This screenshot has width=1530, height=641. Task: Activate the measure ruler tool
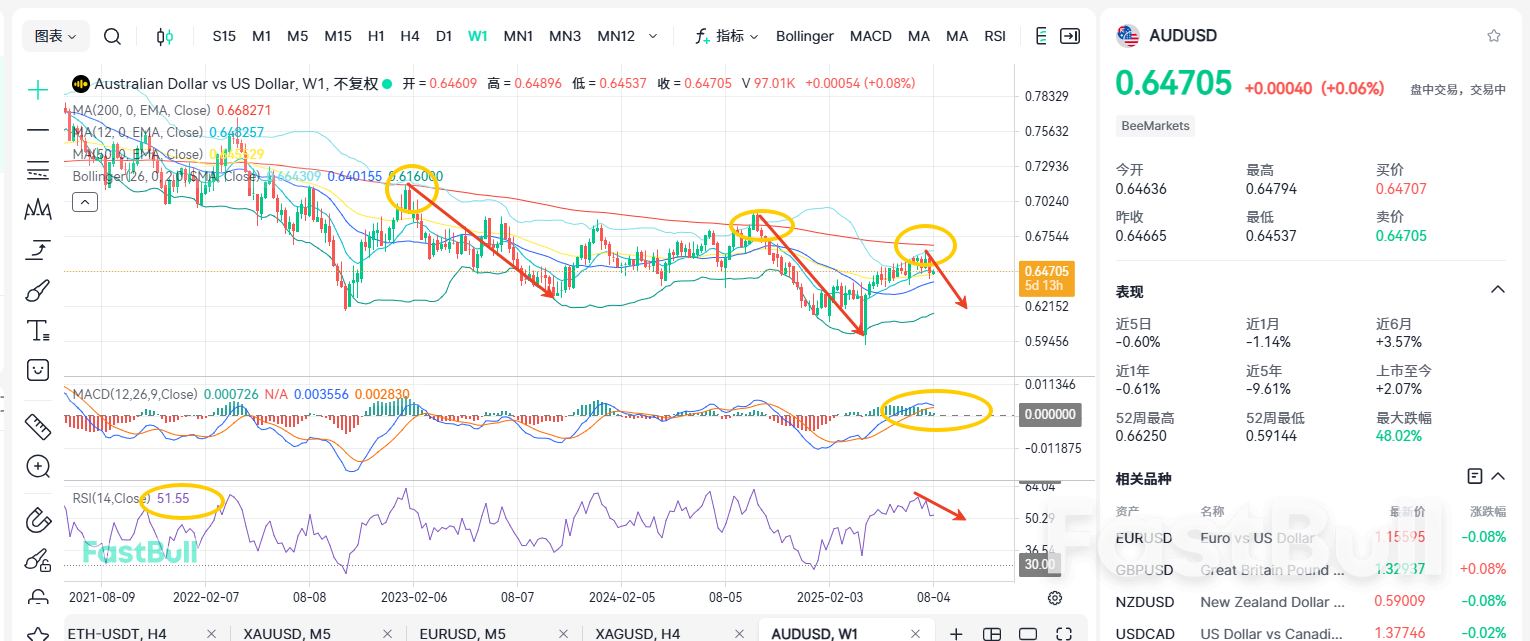pyautogui.click(x=37, y=426)
